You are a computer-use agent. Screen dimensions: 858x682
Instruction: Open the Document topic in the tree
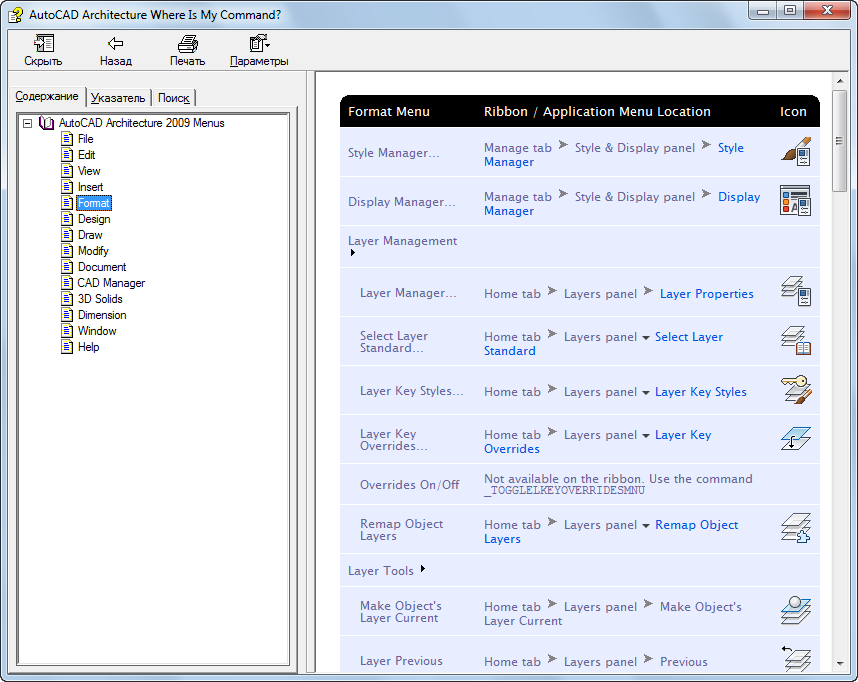point(102,267)
